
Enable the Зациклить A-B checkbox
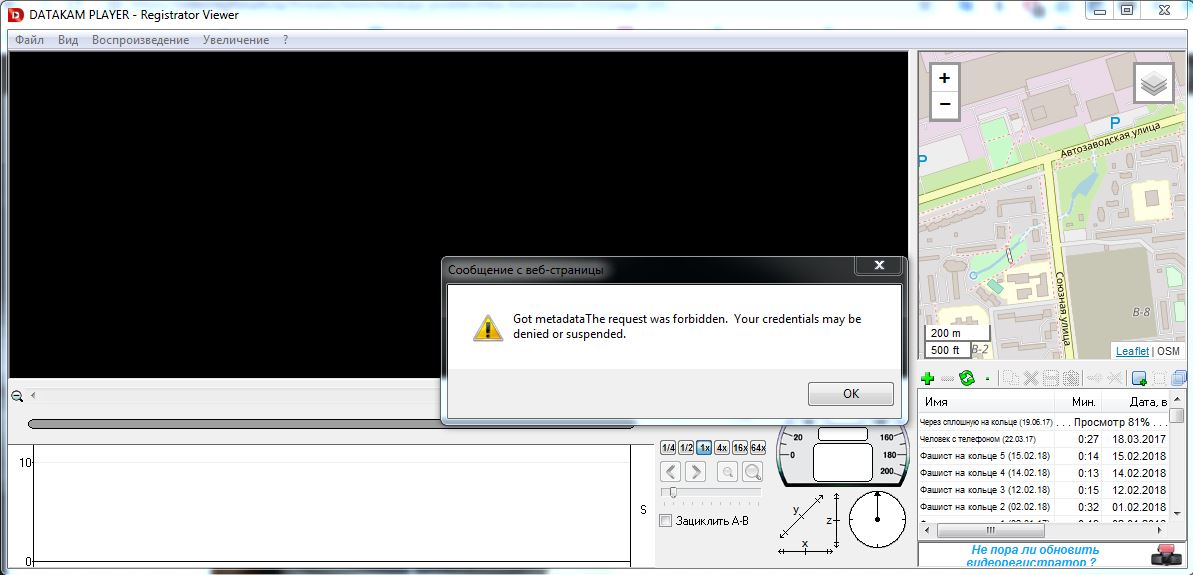tap(666, 521)
